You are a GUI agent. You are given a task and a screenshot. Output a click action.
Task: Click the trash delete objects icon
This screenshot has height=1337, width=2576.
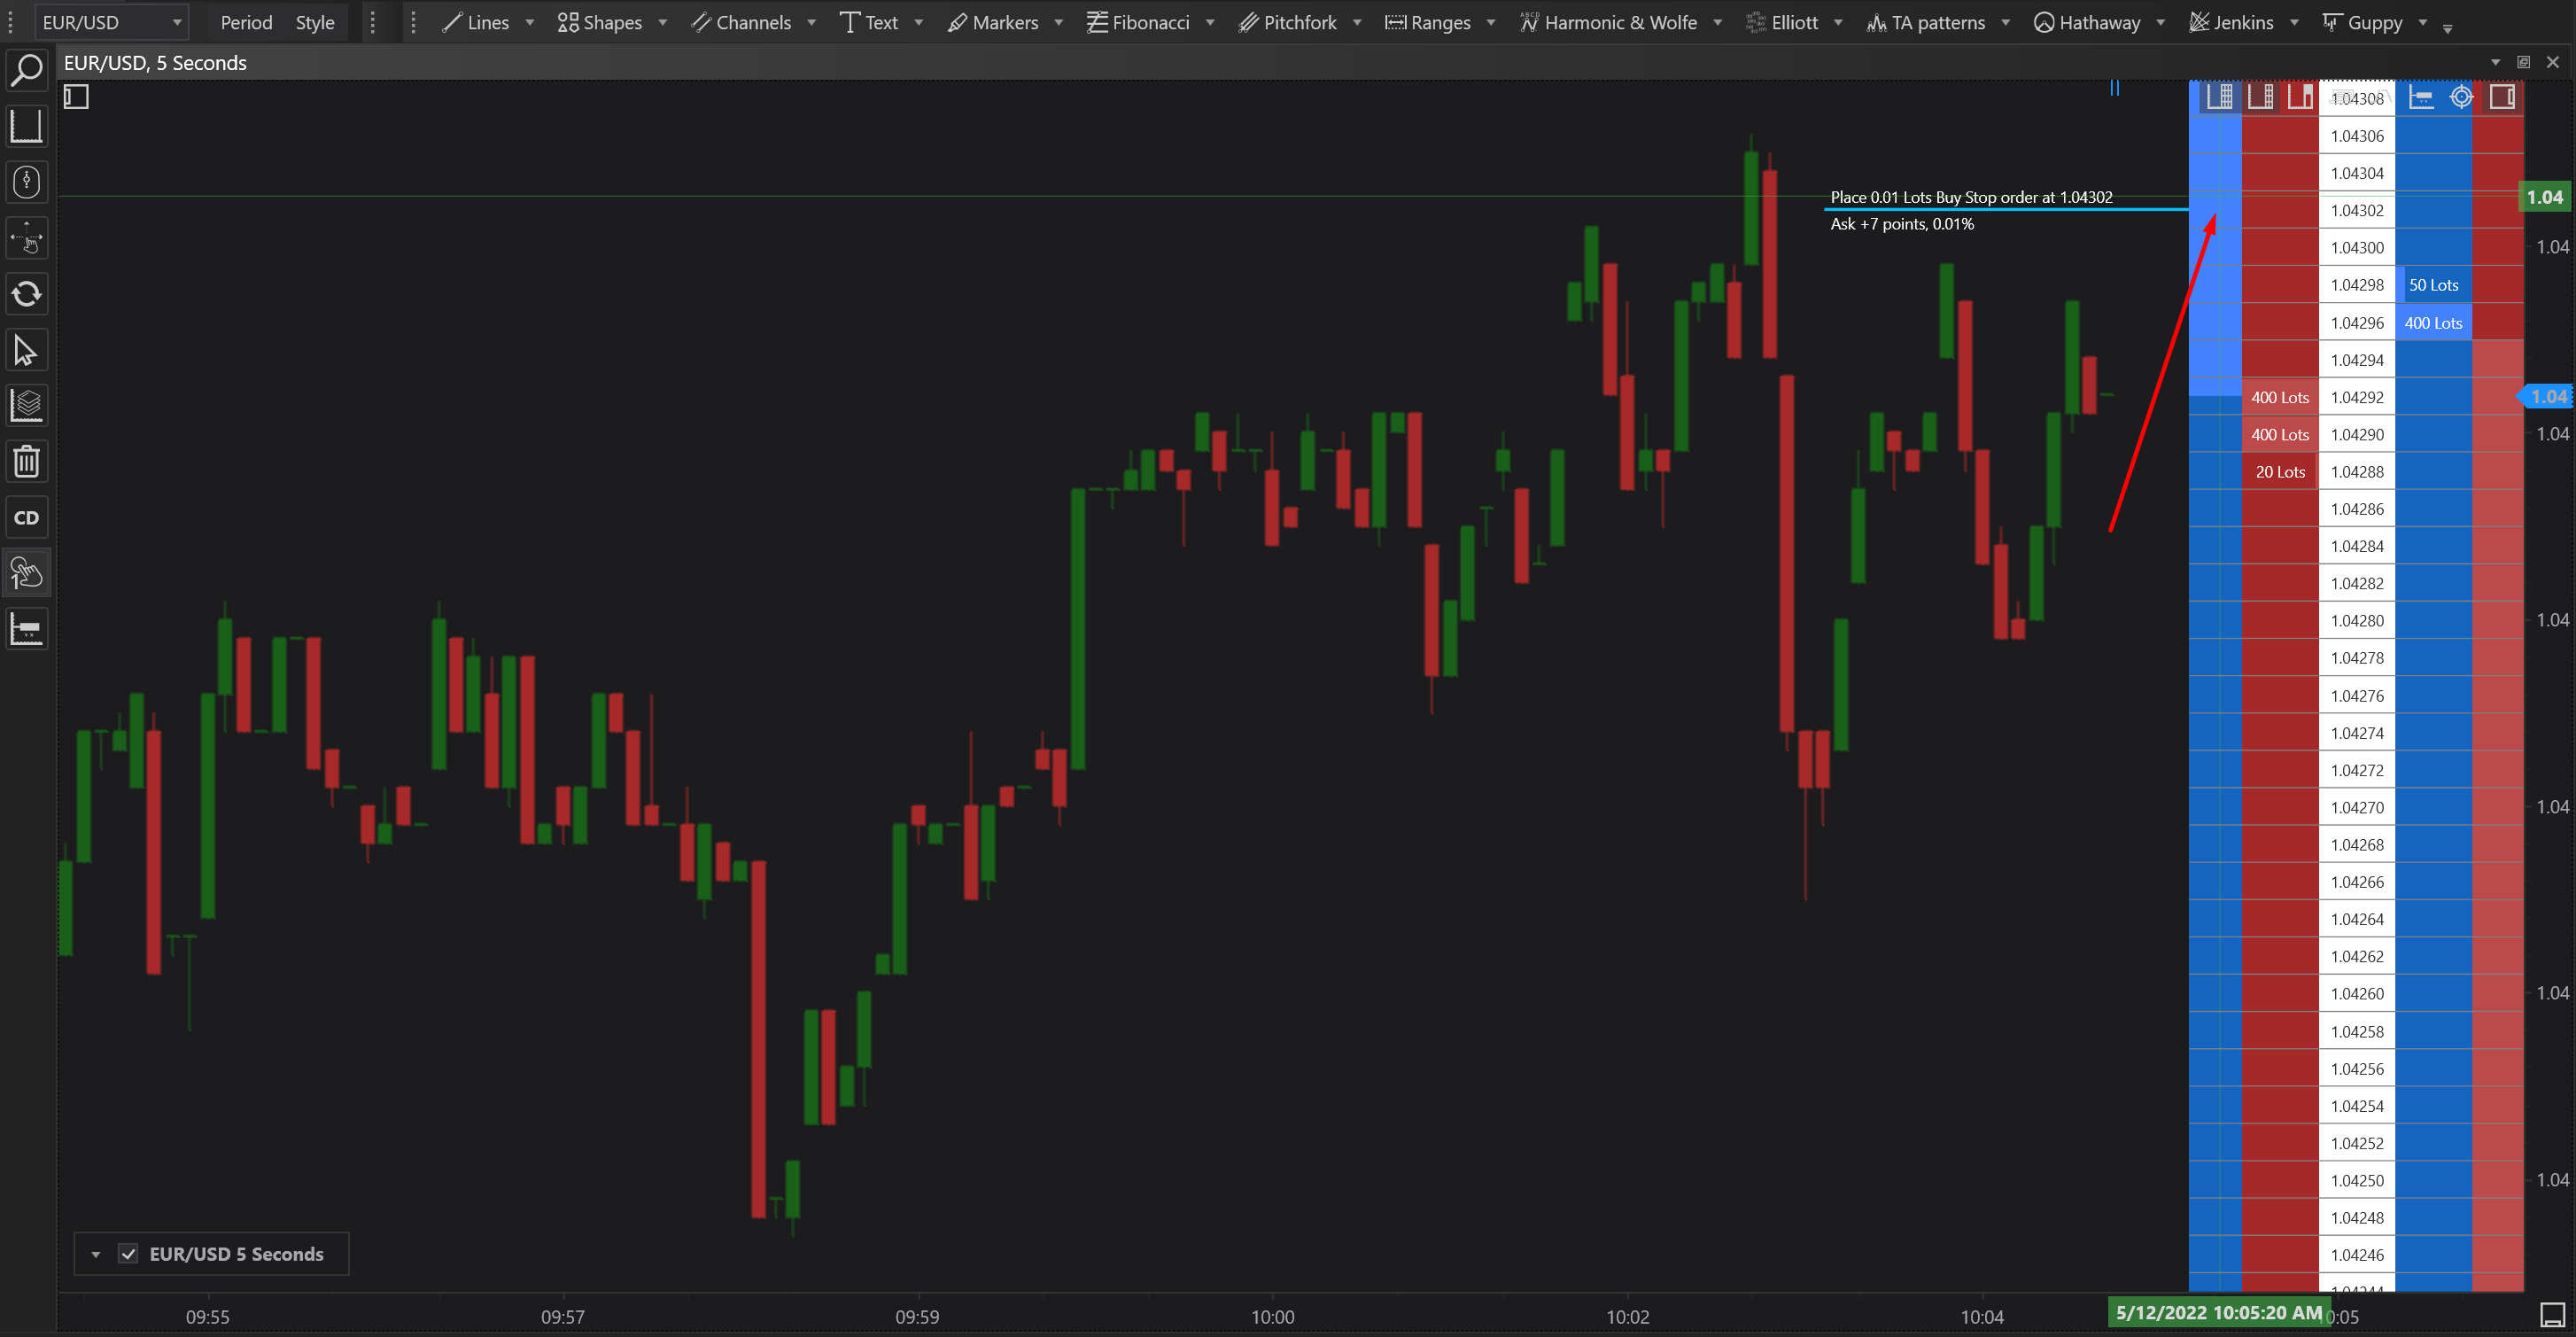[27, 462]
